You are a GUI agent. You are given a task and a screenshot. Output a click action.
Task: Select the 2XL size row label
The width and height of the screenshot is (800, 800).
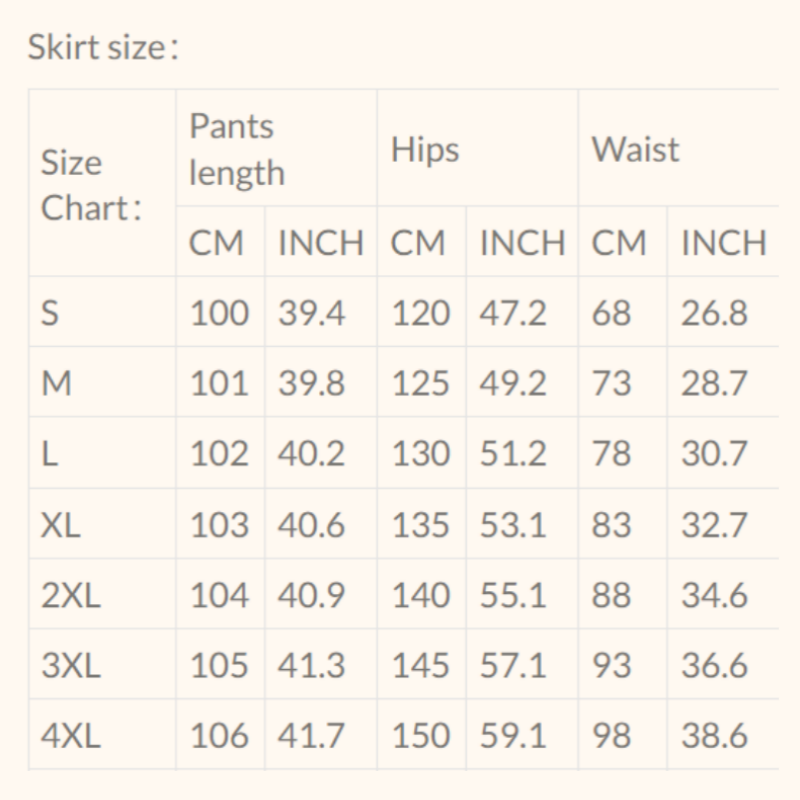pyautogui.click(x=71, y=596)
